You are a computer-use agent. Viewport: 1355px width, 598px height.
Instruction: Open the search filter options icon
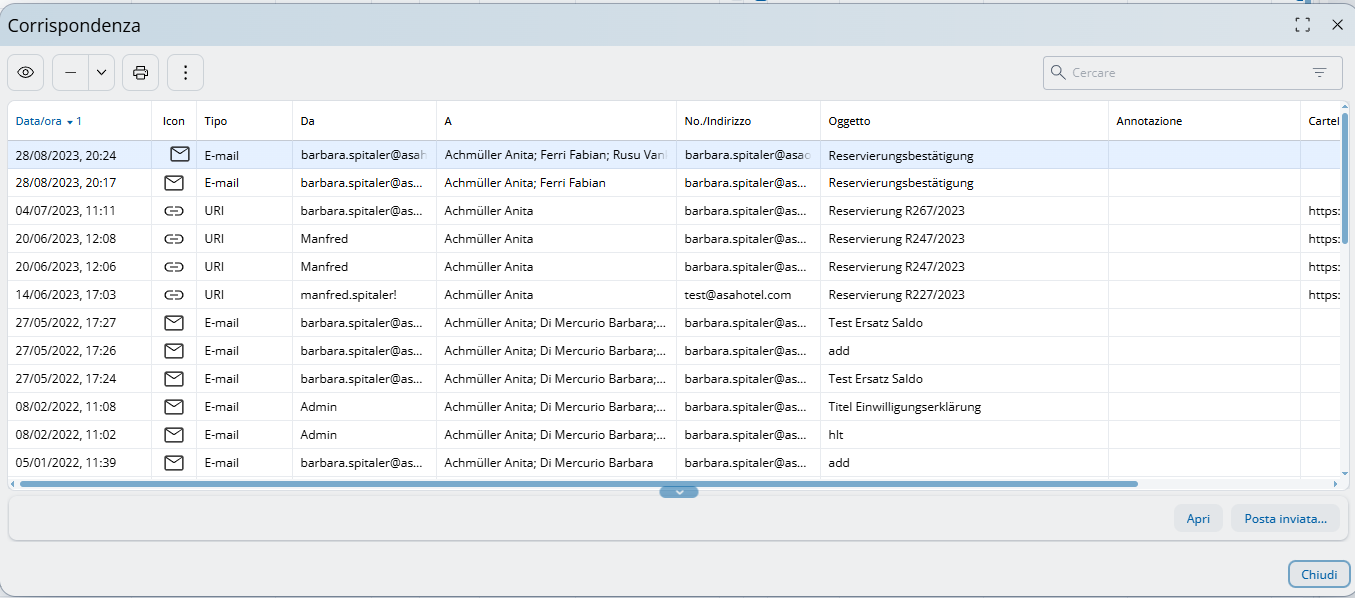(1319, 73)
